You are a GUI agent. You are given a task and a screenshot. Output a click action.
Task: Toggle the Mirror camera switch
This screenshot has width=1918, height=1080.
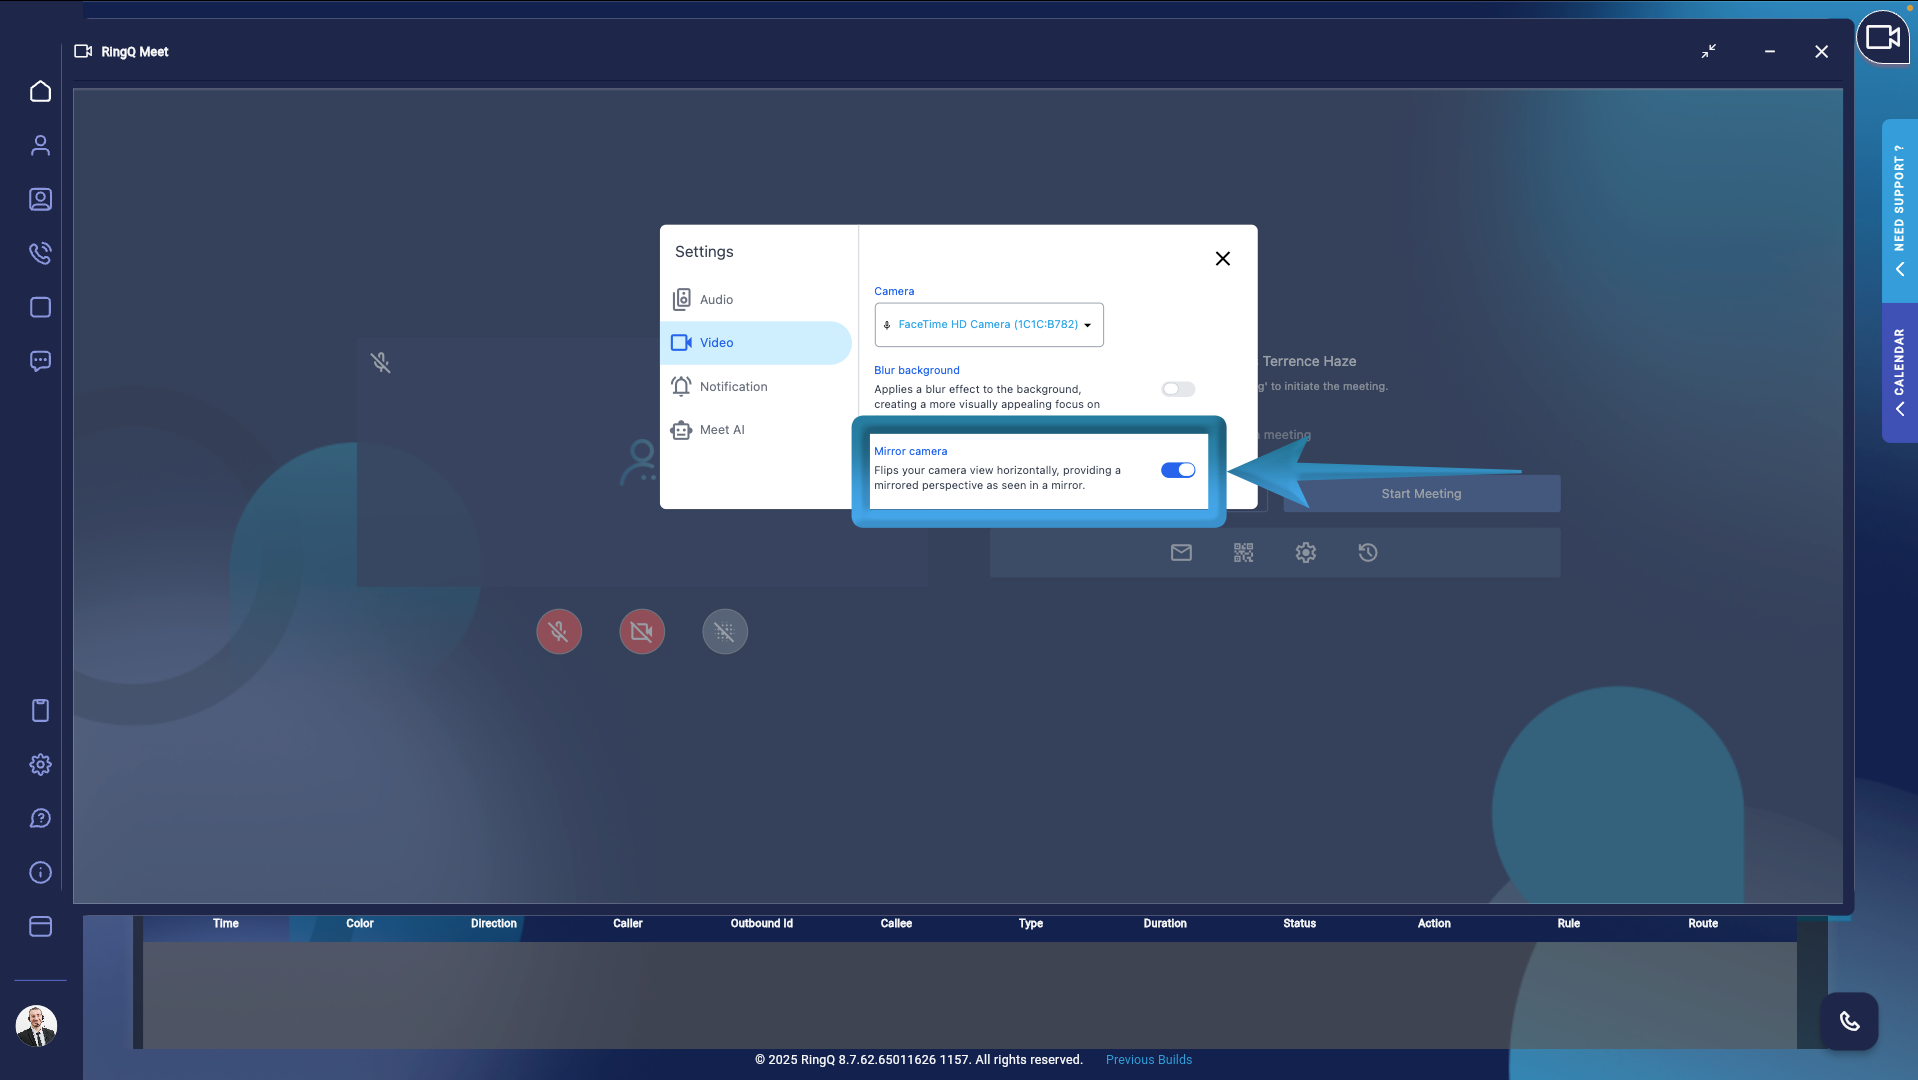(1178, 470)
